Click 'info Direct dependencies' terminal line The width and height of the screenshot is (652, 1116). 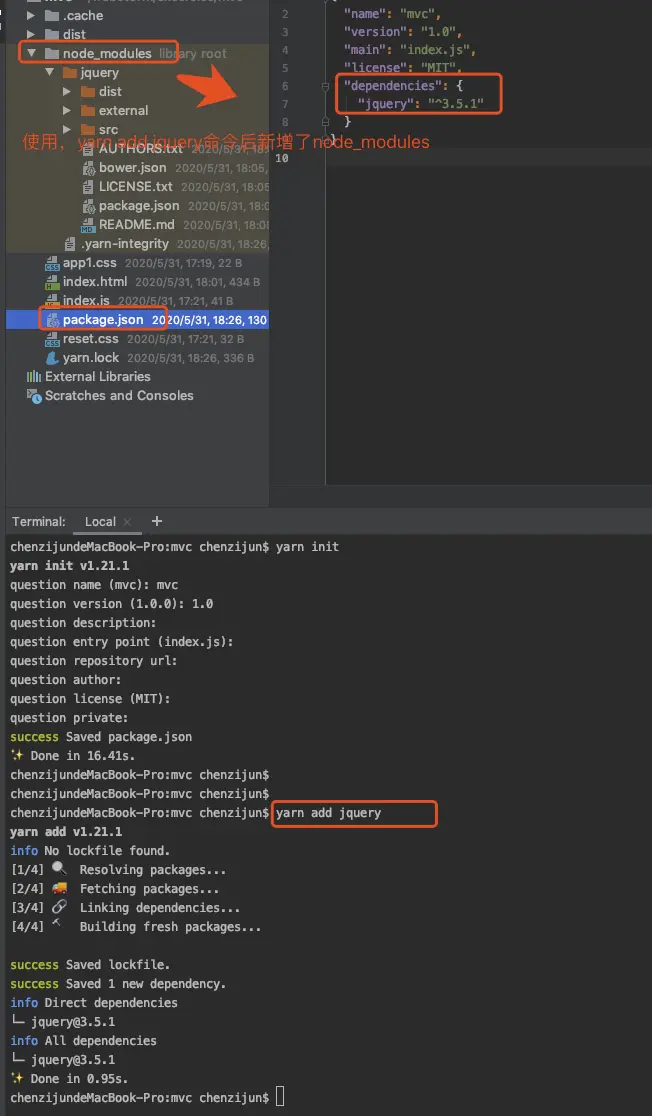tap(93, 1003)
